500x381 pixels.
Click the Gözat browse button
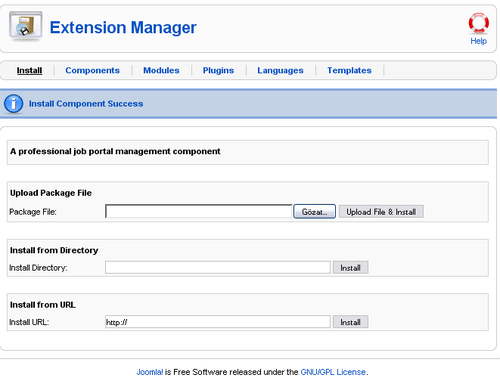314,212
